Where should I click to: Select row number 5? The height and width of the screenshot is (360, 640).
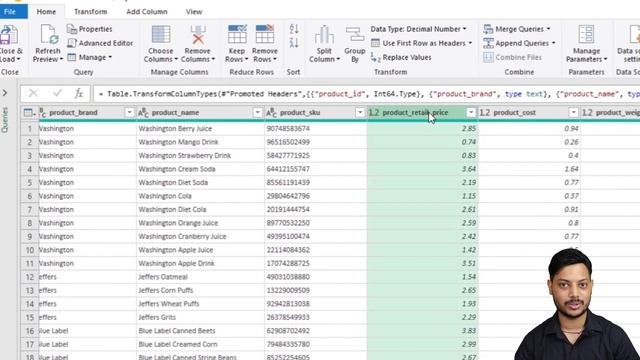tap(29, 182)
